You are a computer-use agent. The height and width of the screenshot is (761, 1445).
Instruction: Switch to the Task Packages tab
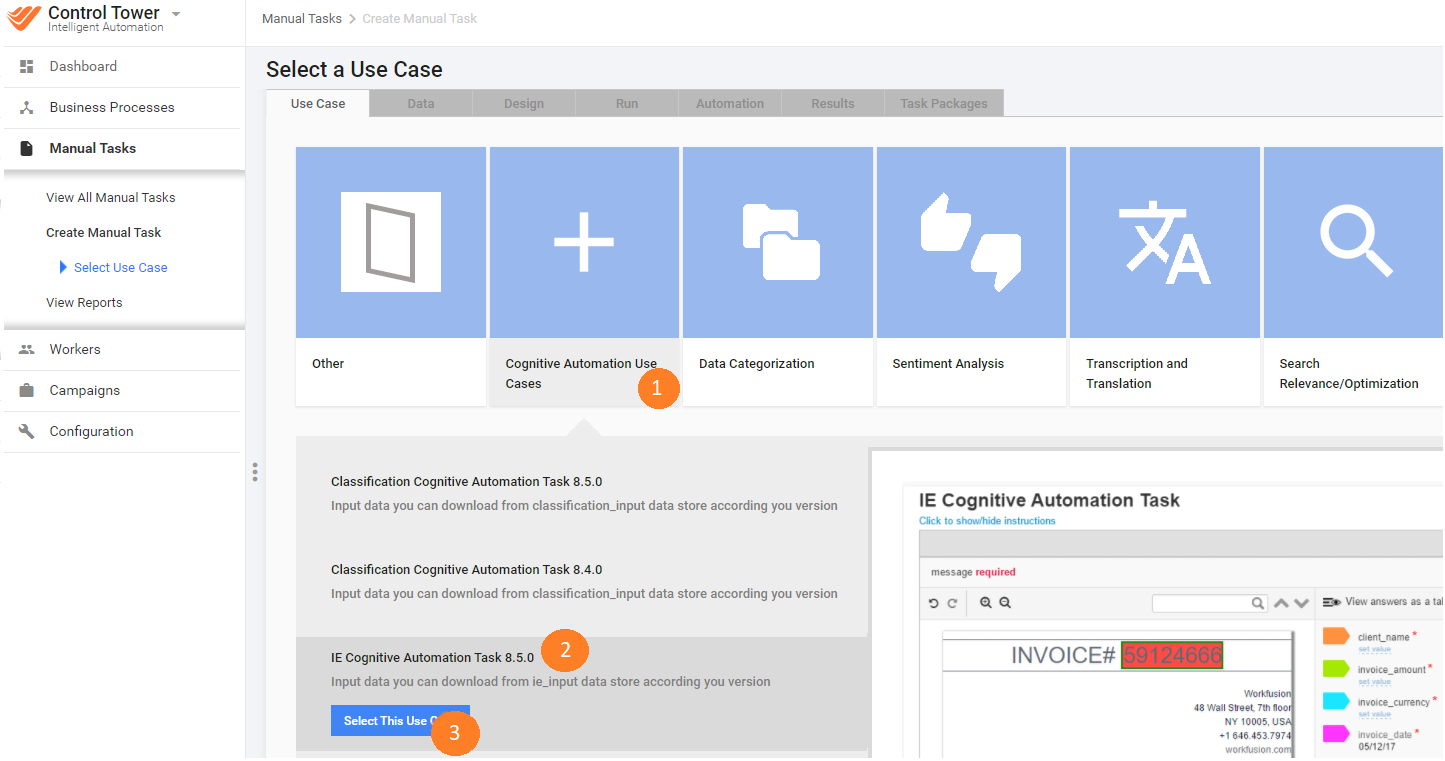(x=944, y=103)
